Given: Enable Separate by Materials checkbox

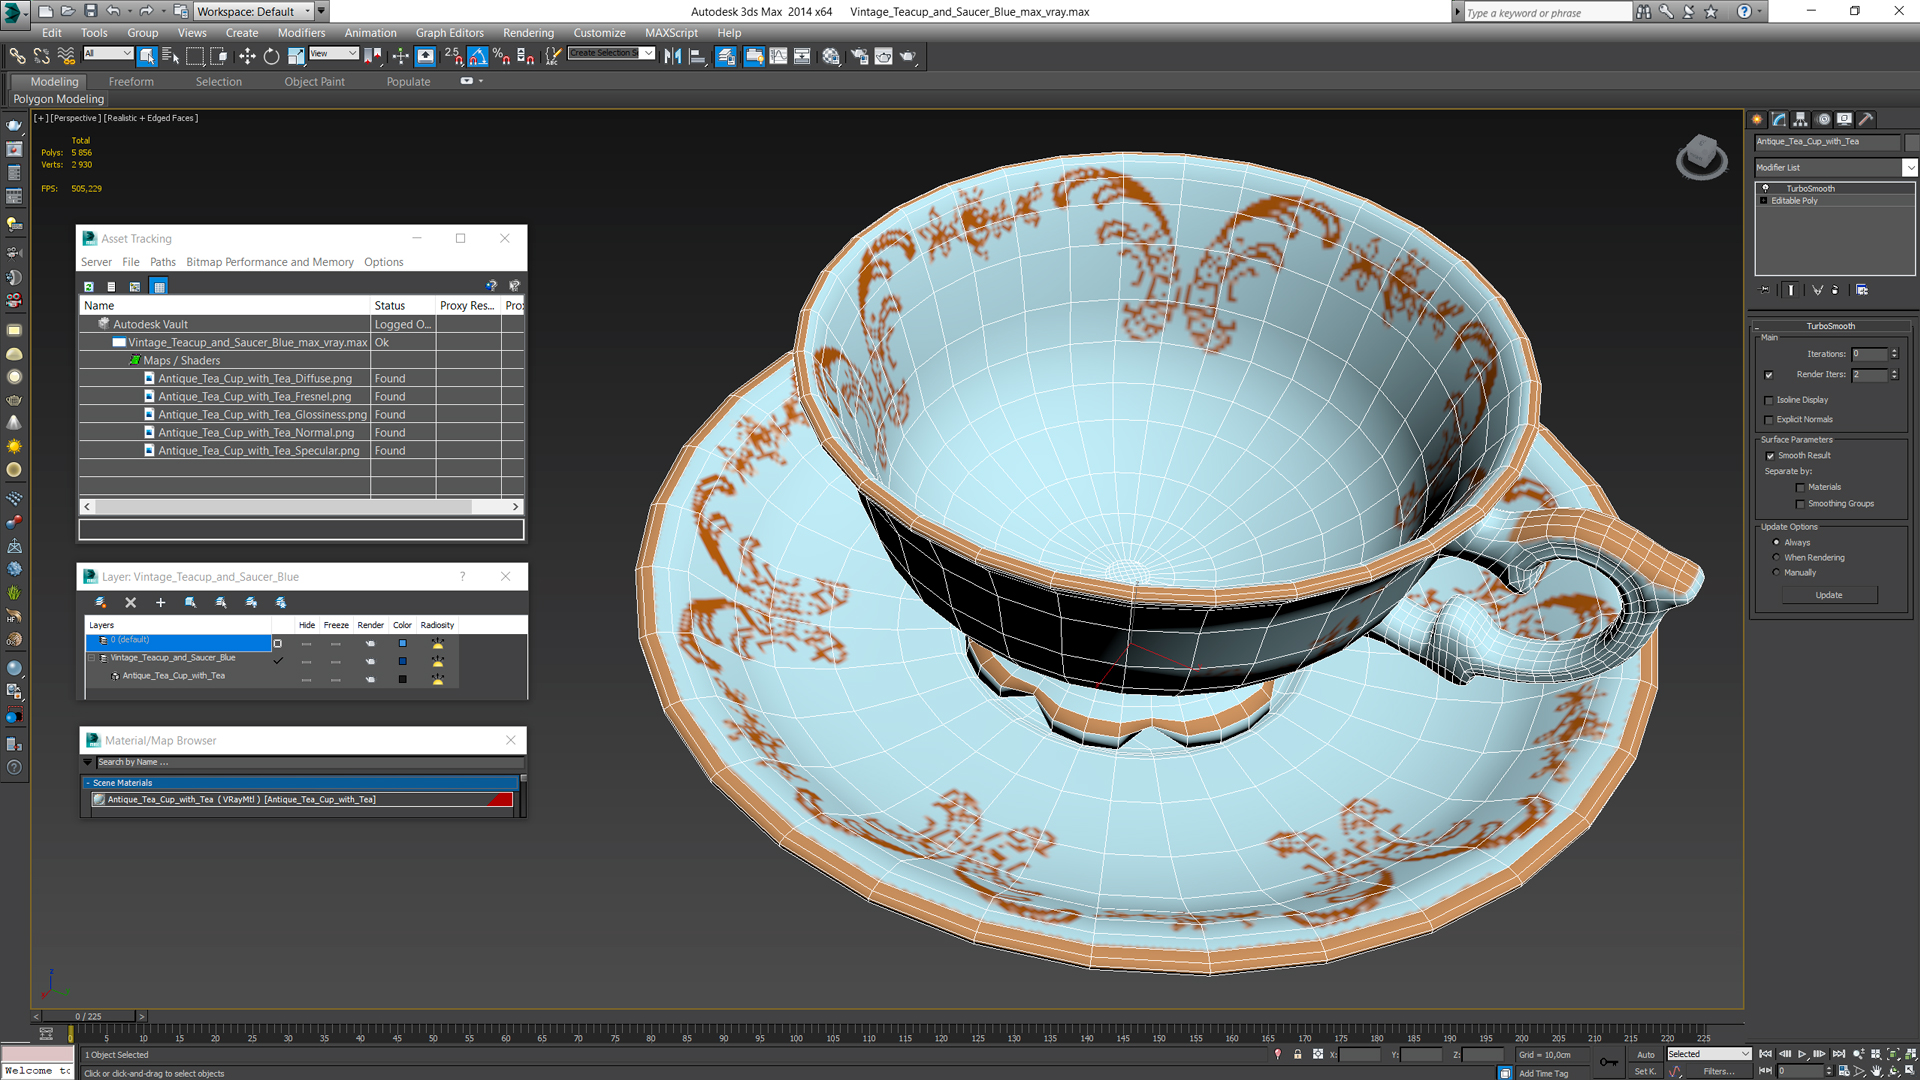Looking at the screenshot, I should 1801,488.
